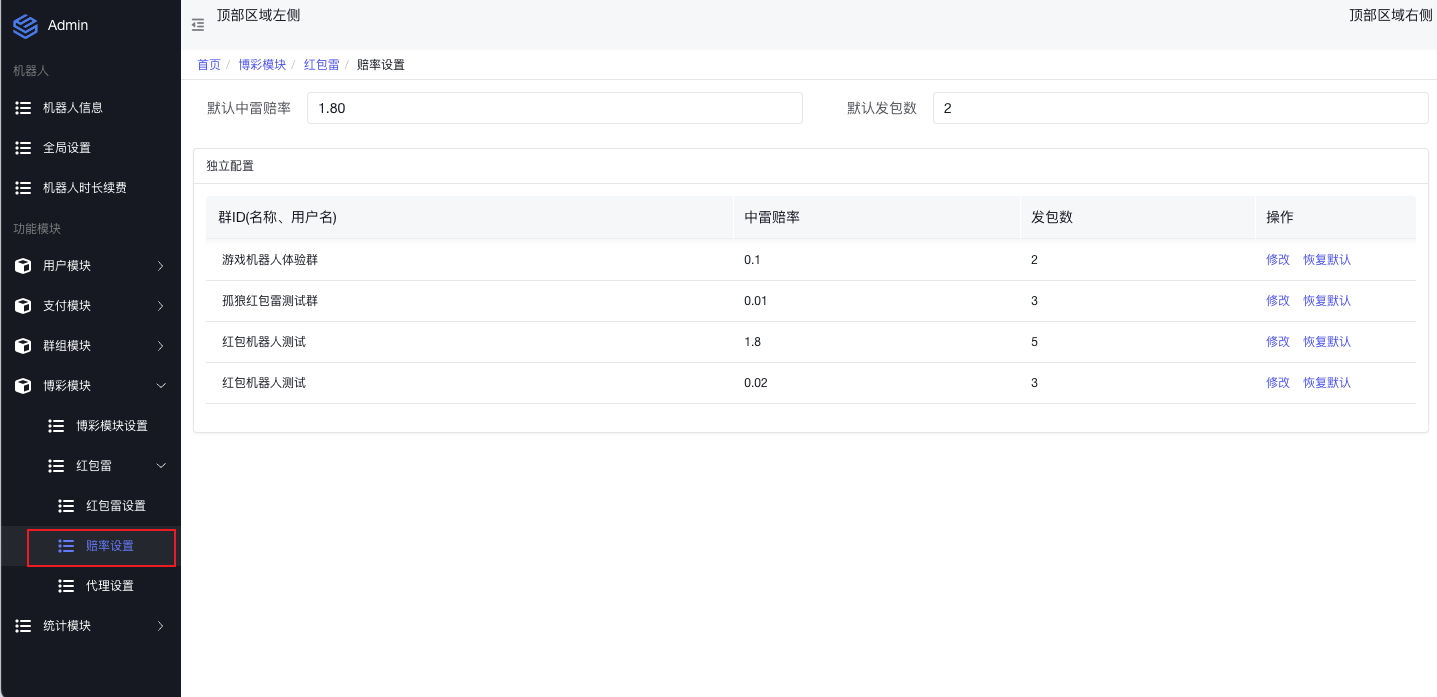Screen dimensions: 1437x697
Task: Collapse the 博彩模块 menu chevron
Action: click(160, 386)
